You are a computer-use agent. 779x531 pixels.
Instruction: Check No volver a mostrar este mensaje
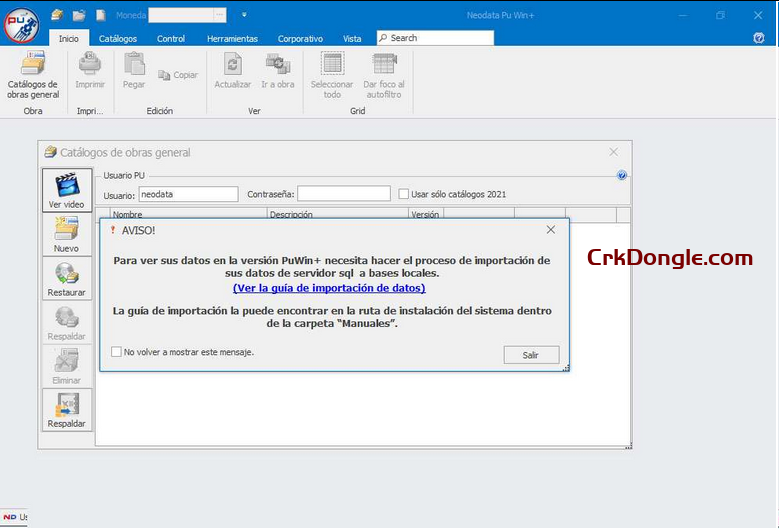(117, 352)
